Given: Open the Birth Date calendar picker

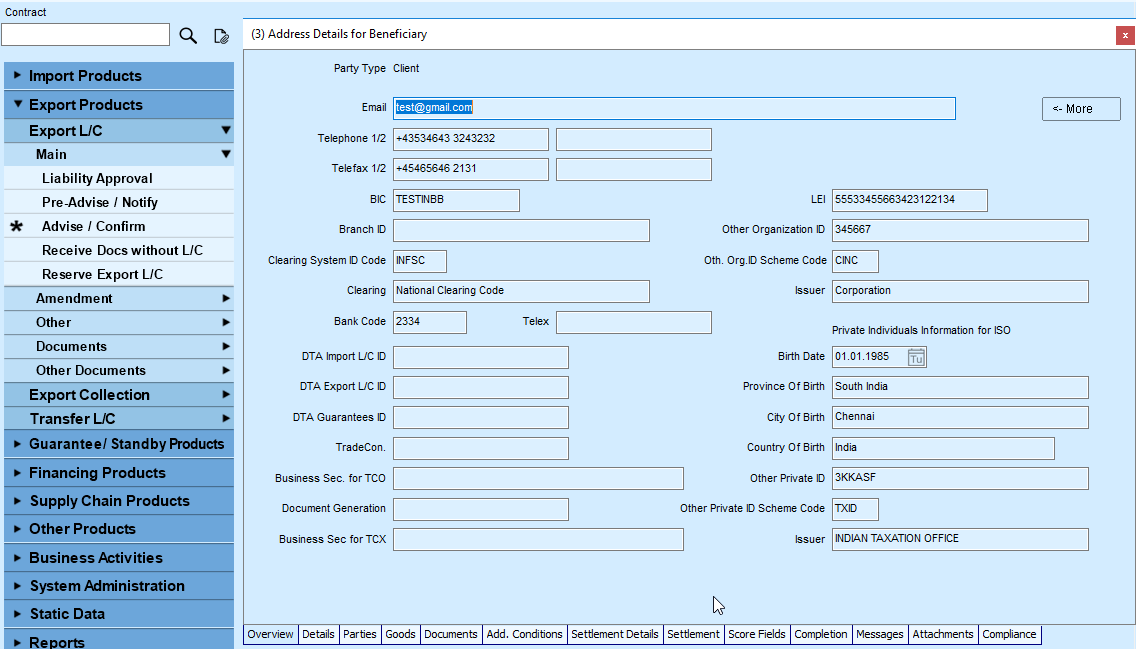Looking at the screenshot, I should pyautogui.click(x=916, y=357).
